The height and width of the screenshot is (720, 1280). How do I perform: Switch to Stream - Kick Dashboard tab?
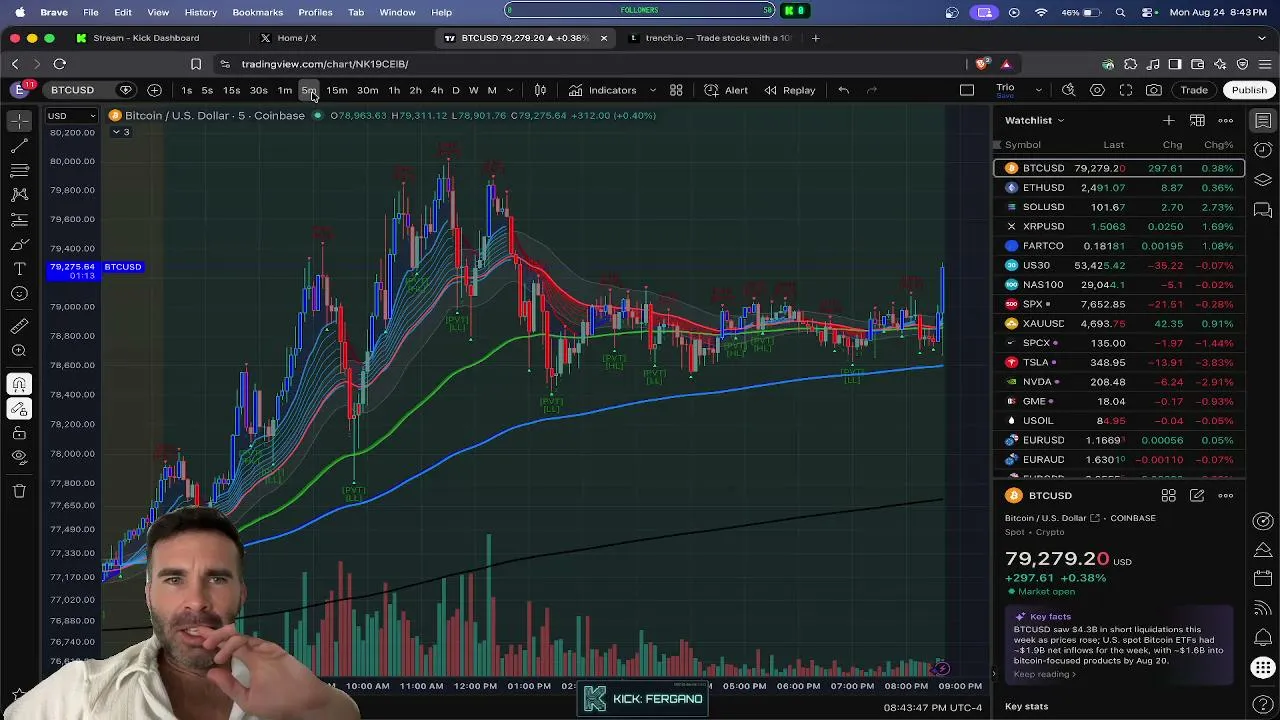point(146,38)
